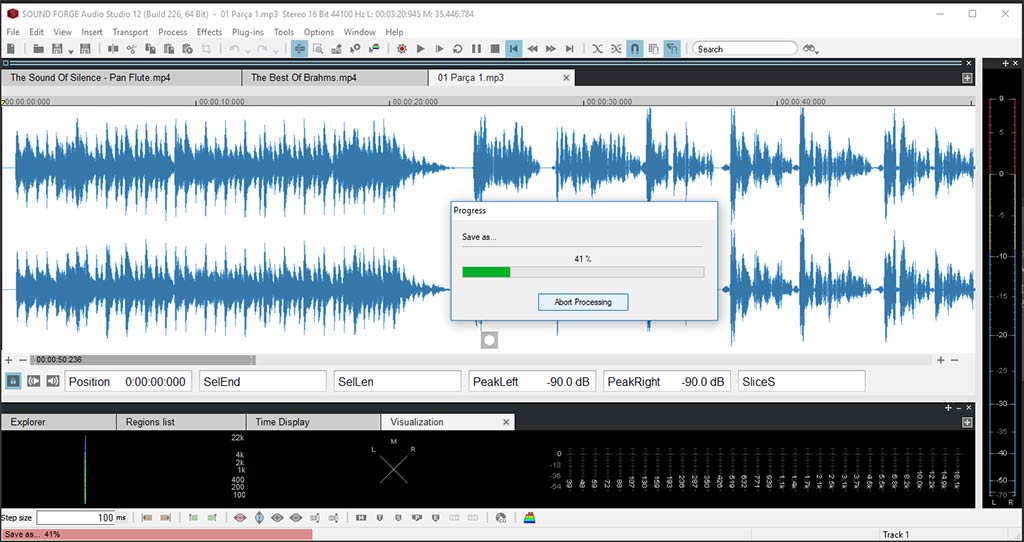Open the Transport menu
The height and width of the screenshot is (542, 1024).
pyautogui.click(x=130, y=32)
